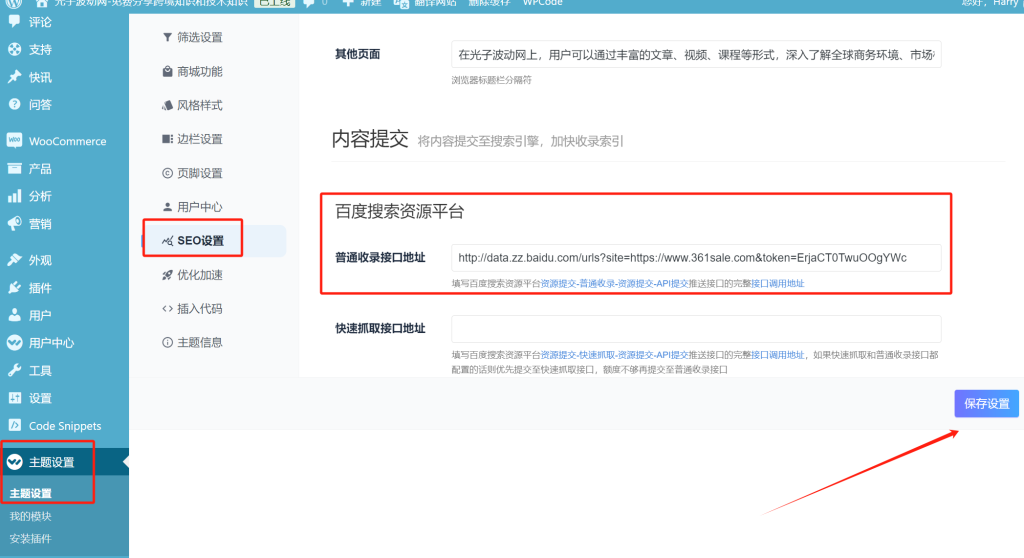This screenshot has height=558, width=1024.
Task: Click the 百度搜索资源平台 heading
Action: (400, 211)
